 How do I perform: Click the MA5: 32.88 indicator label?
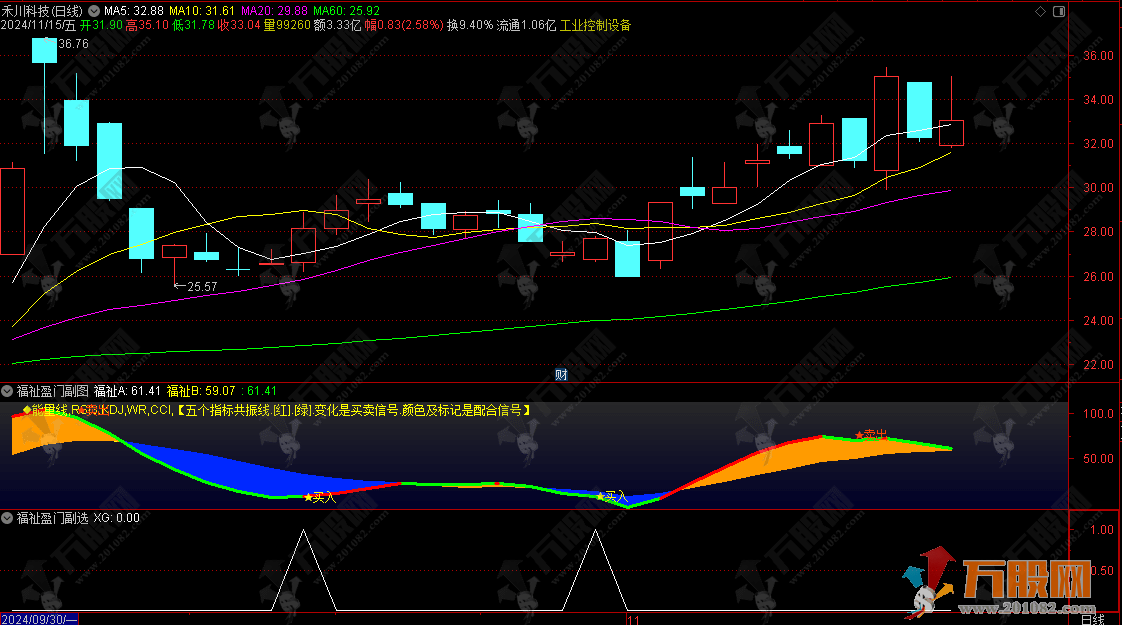[133, 11]
